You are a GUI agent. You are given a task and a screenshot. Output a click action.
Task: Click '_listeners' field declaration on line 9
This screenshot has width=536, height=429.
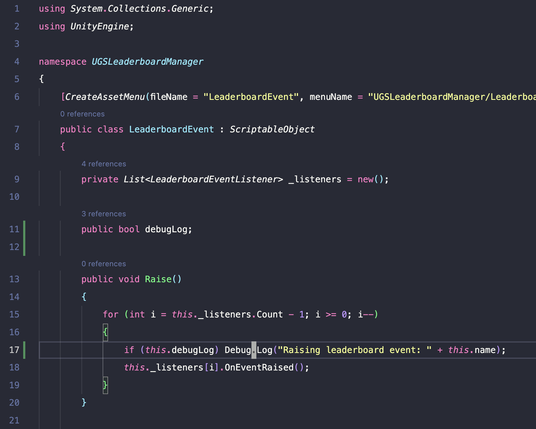pyautogui.click(x=315, y=179)
